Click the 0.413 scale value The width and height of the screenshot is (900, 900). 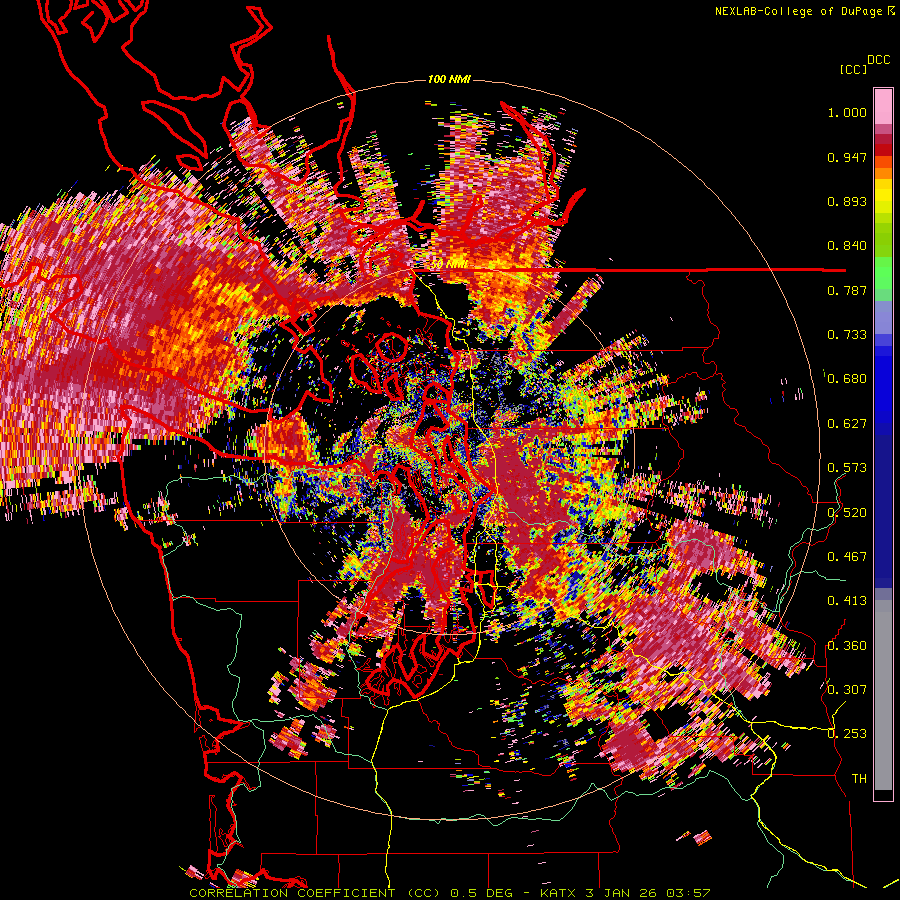click(847, 601)
